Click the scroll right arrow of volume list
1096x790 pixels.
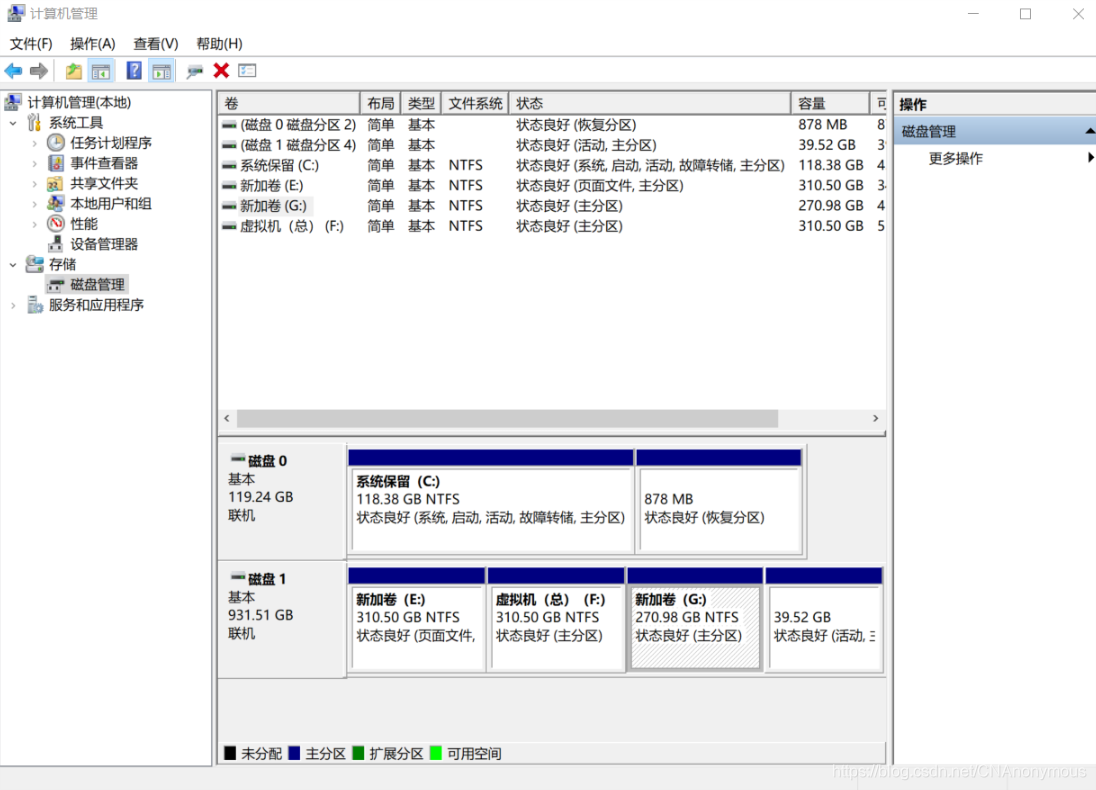875,418
